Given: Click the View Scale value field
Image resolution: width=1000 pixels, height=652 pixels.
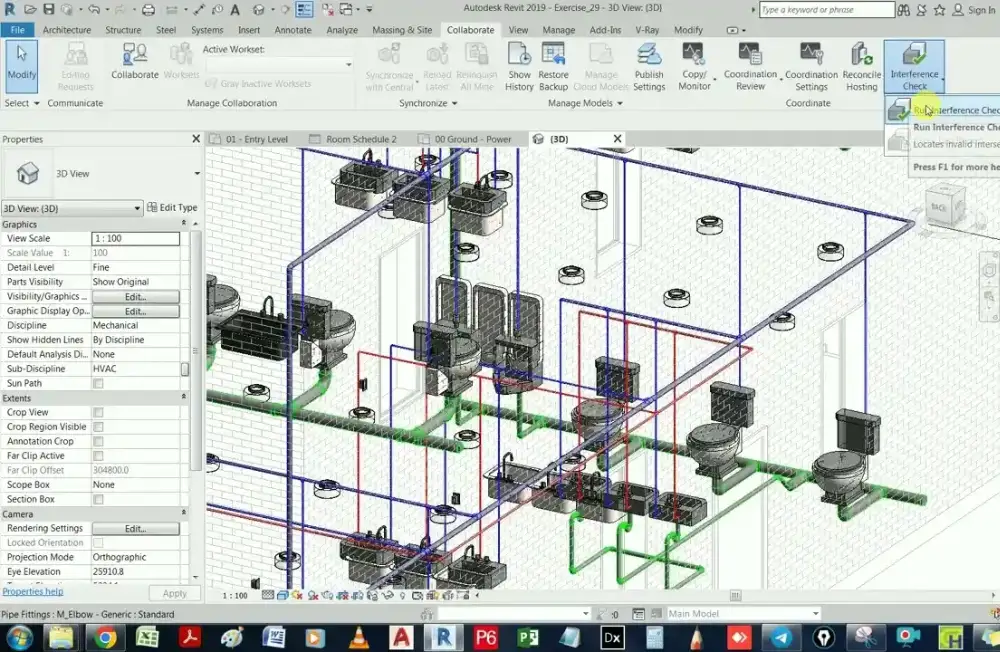Looking at the screenshot, I should [x=135, y=239].
